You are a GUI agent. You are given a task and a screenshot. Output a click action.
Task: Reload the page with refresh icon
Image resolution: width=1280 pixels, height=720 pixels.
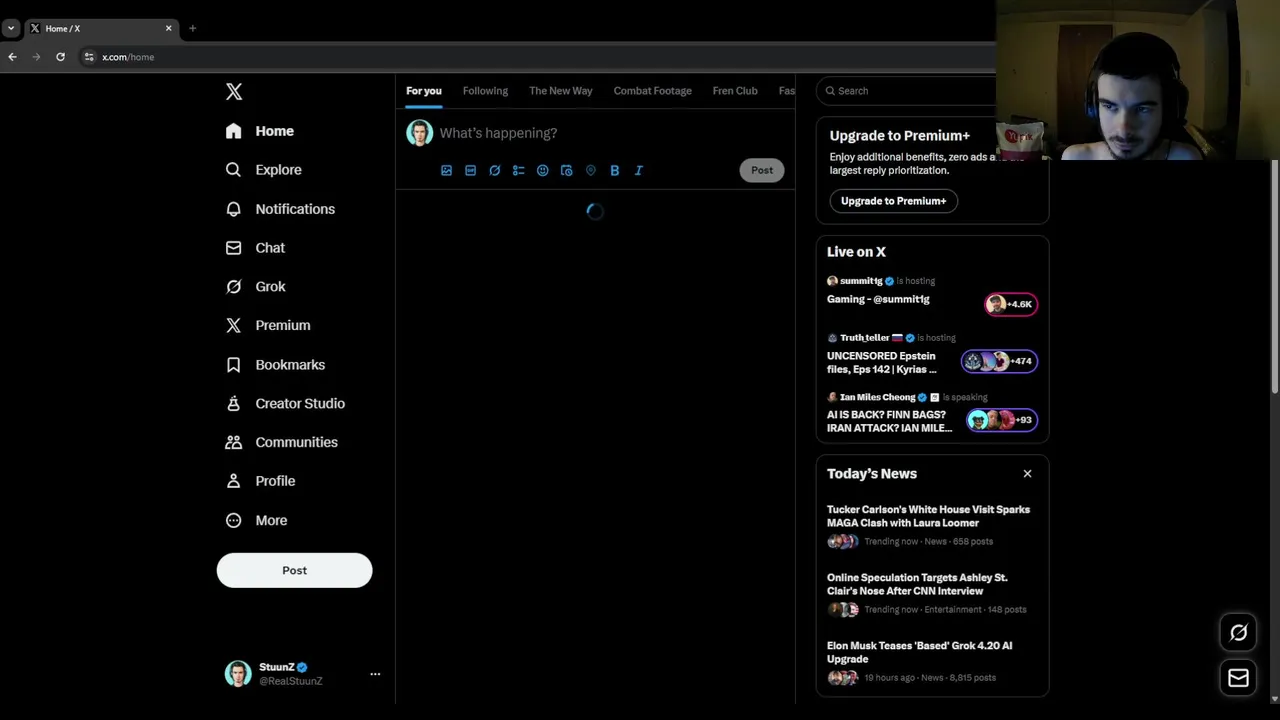point(60,57)
